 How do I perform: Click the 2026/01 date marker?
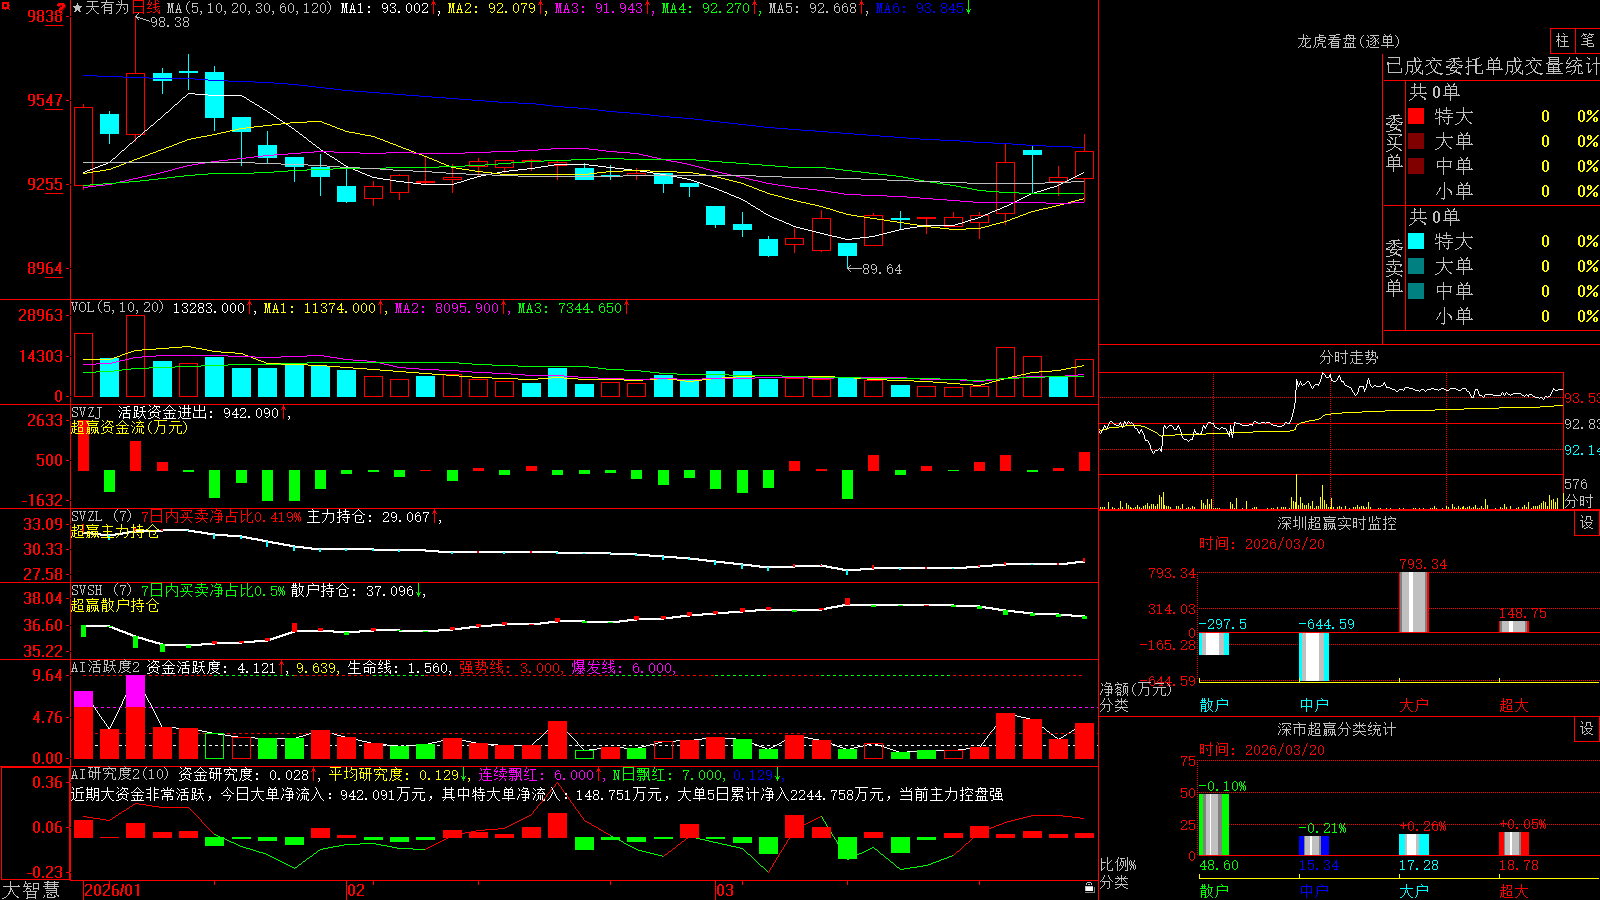113,890
